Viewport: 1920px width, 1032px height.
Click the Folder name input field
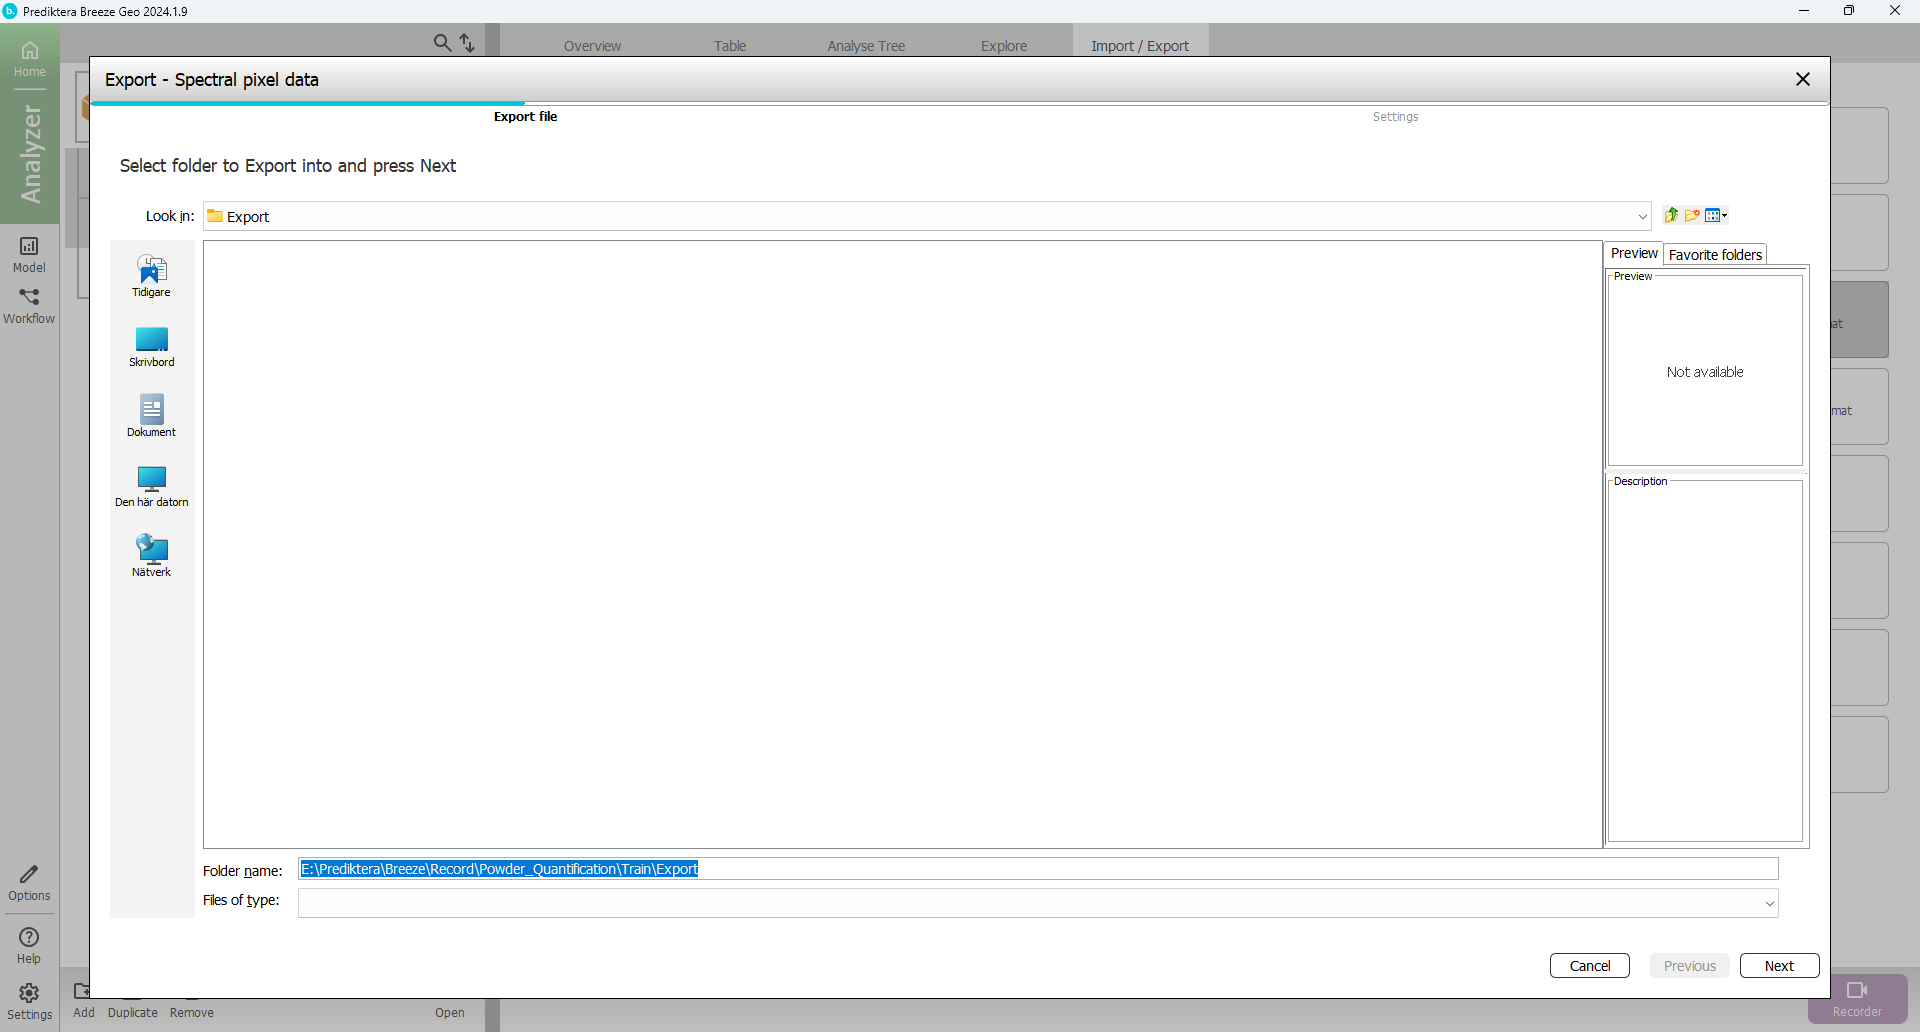point(1038,869)
